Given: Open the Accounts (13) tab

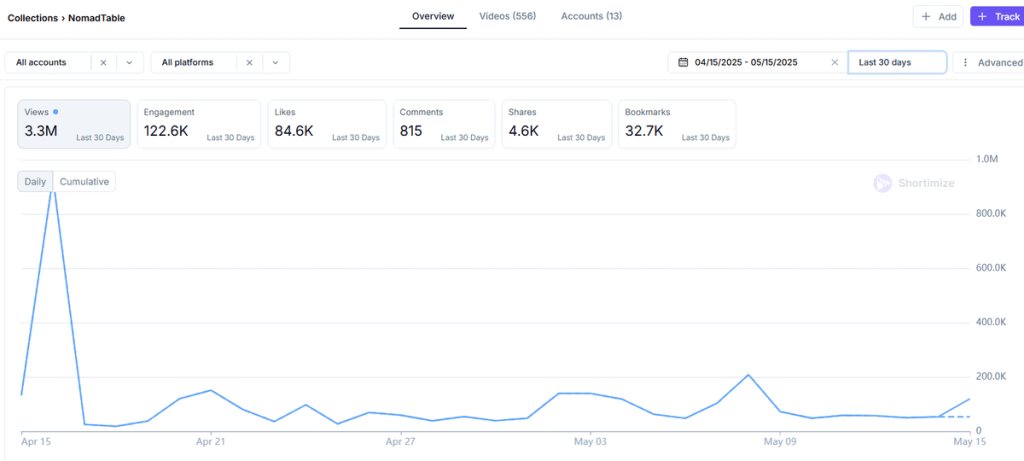Looking at the screenshot, I should point(591,16).
